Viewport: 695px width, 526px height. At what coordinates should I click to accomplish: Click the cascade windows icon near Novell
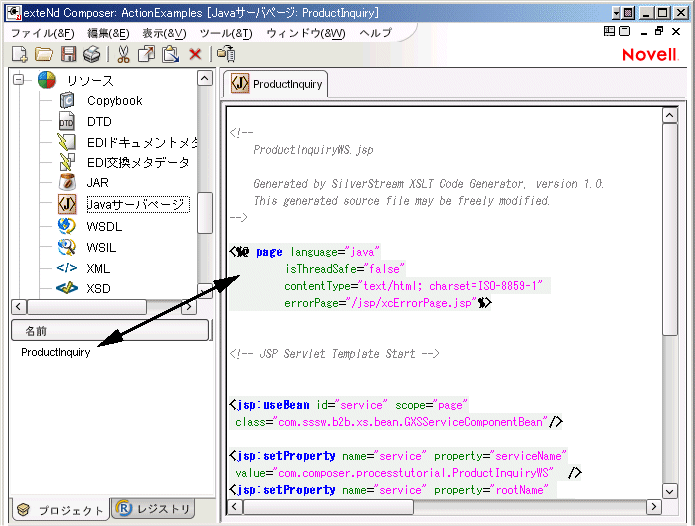pyautogui.click(x=625, y=31)
